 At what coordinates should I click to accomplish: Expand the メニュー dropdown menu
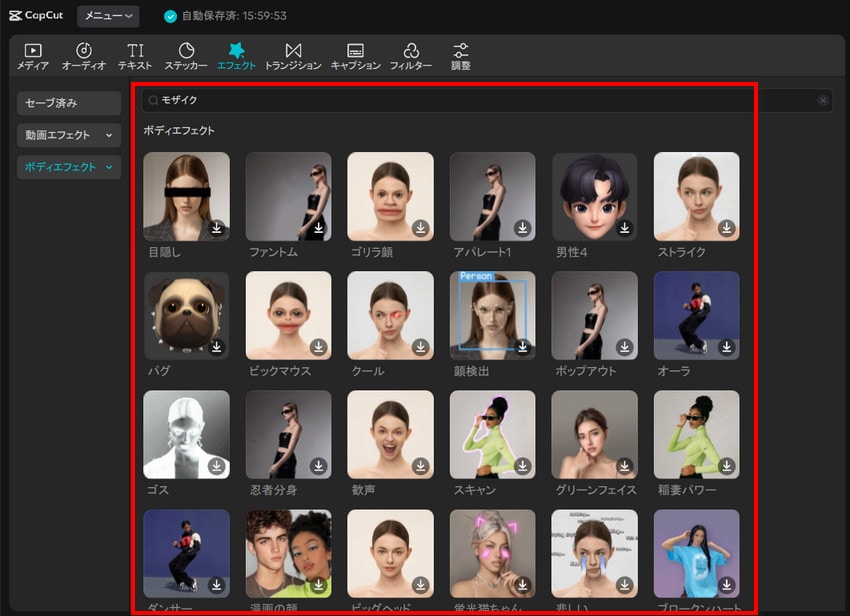point(108,16)
